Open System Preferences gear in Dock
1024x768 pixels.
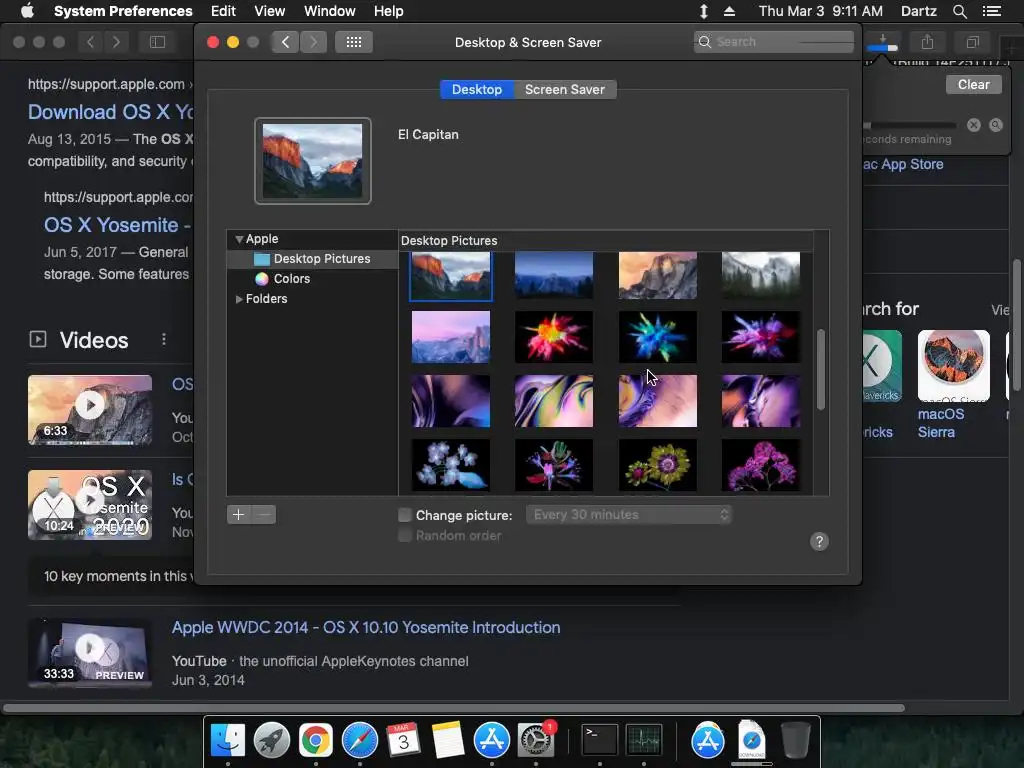[x=536, y=740]
